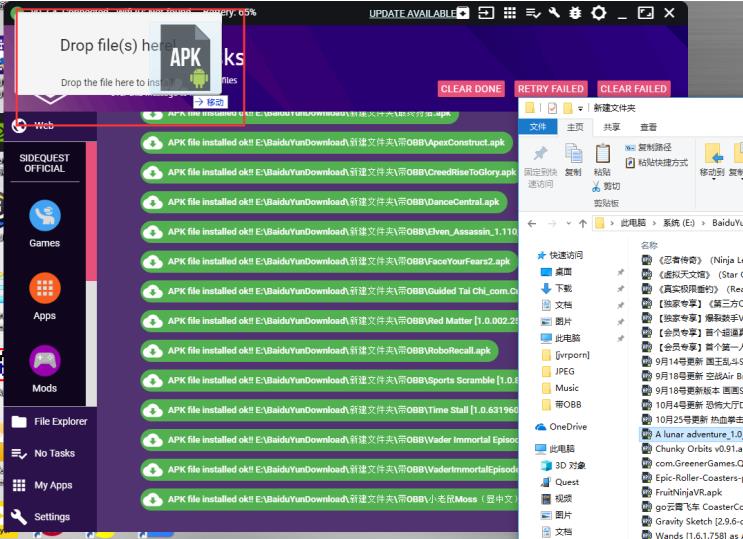This screenshot has height=539, width=743.
Task: Click the 名称 column header in Explorer
Action: 649,246
